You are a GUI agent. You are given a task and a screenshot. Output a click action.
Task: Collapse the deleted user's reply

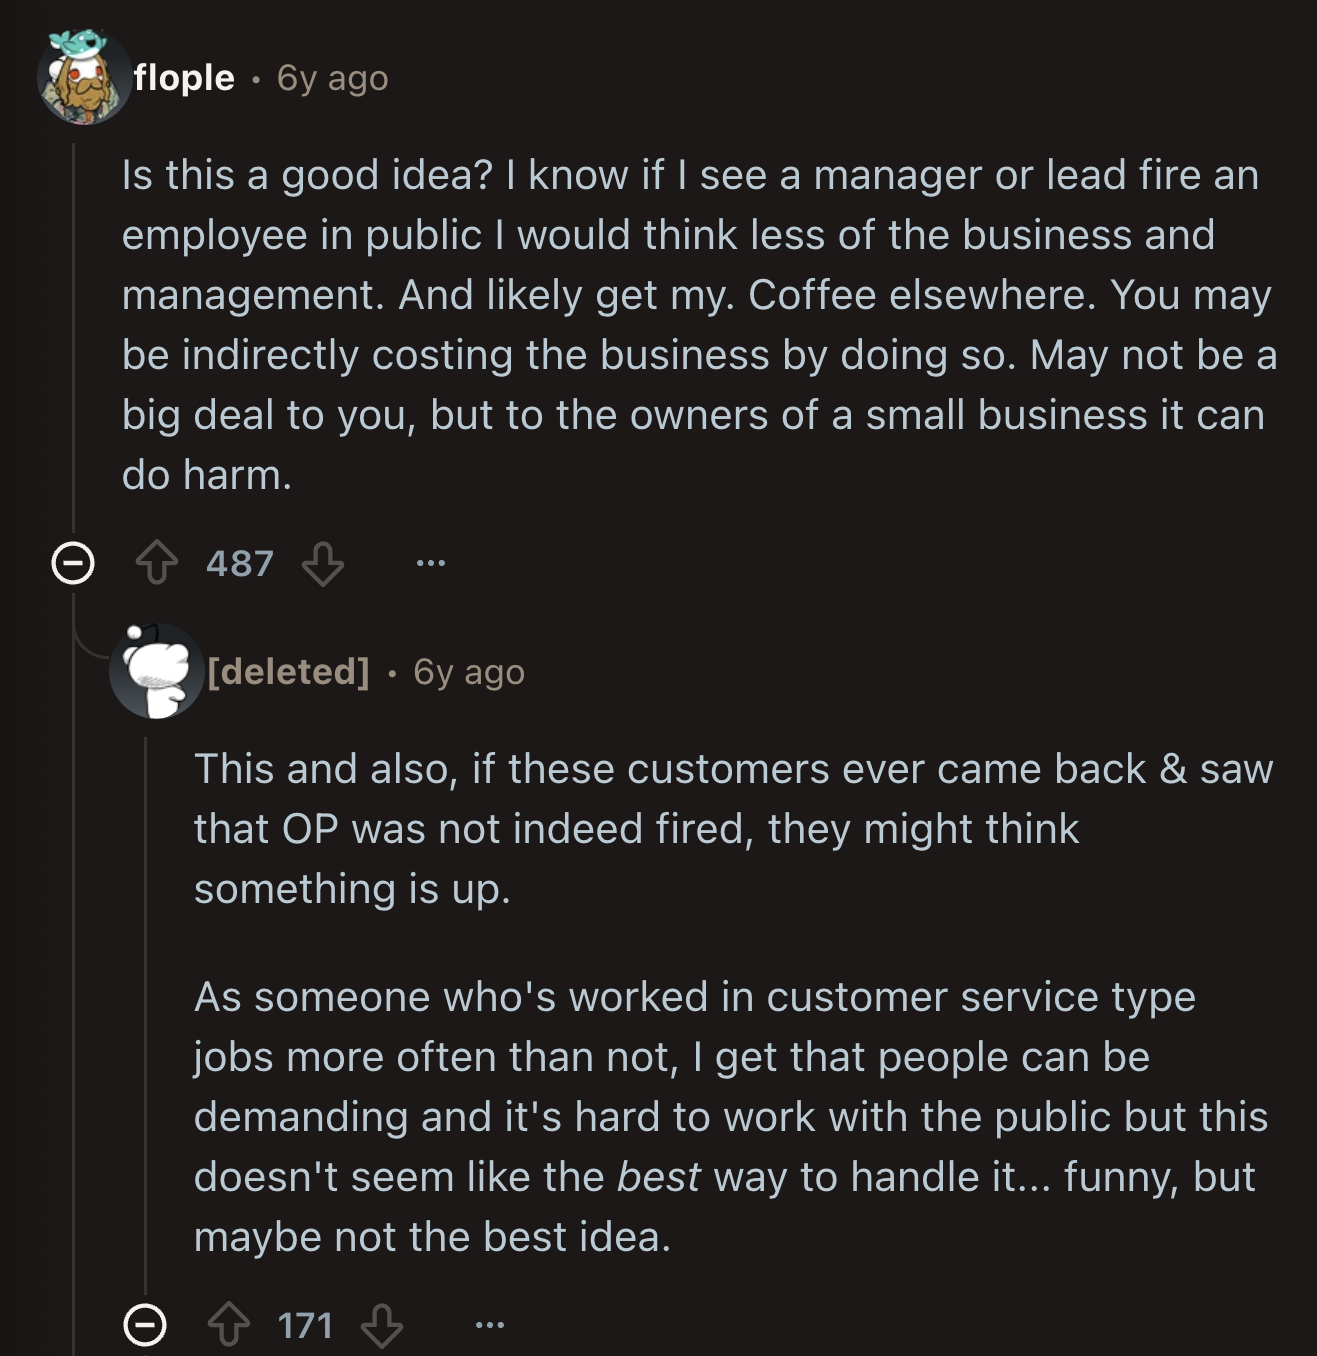point(145,1325)
